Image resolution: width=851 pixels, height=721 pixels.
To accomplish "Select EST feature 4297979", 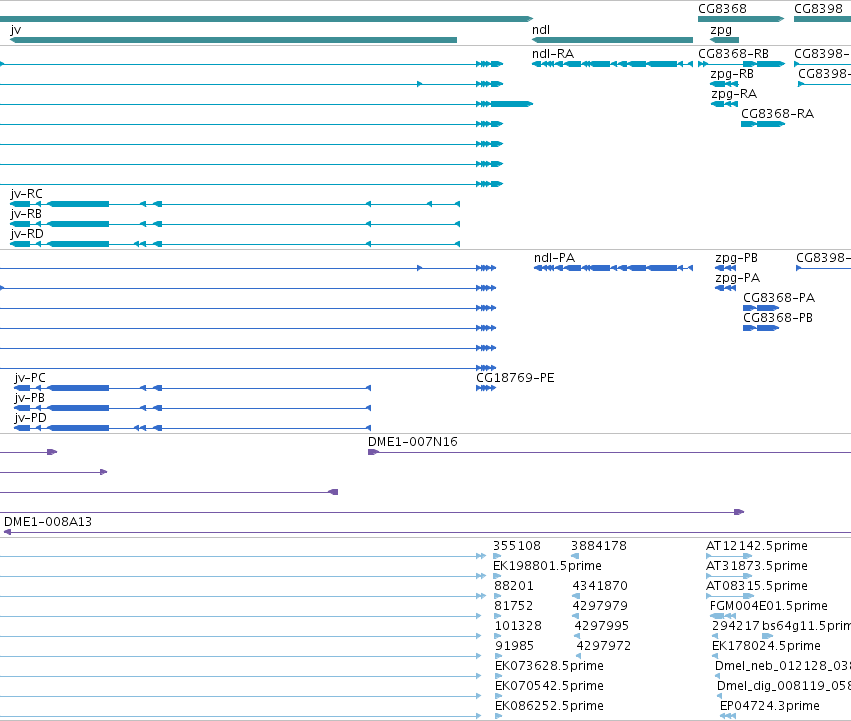I will (x=576, y=616).
